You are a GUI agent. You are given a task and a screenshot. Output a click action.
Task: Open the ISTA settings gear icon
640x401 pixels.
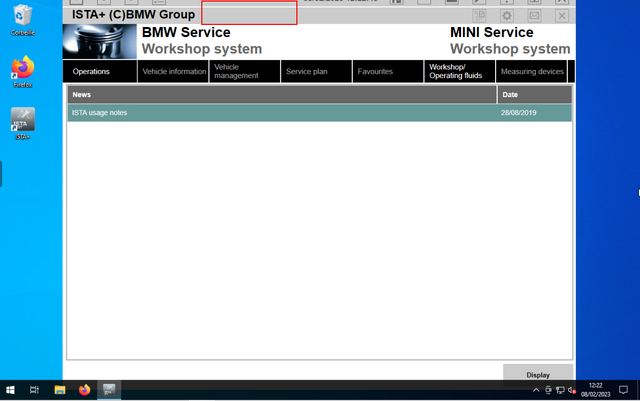coord(507,16)
